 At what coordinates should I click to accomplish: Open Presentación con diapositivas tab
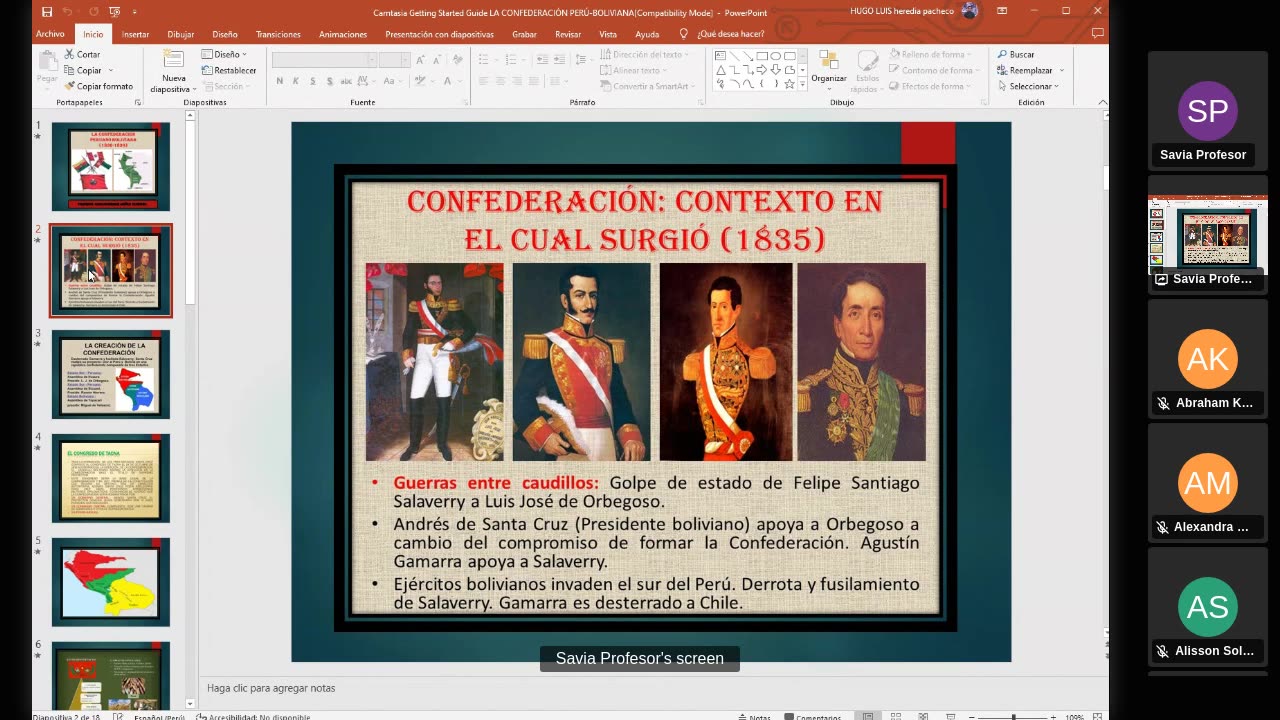click(x=439, y=34)
